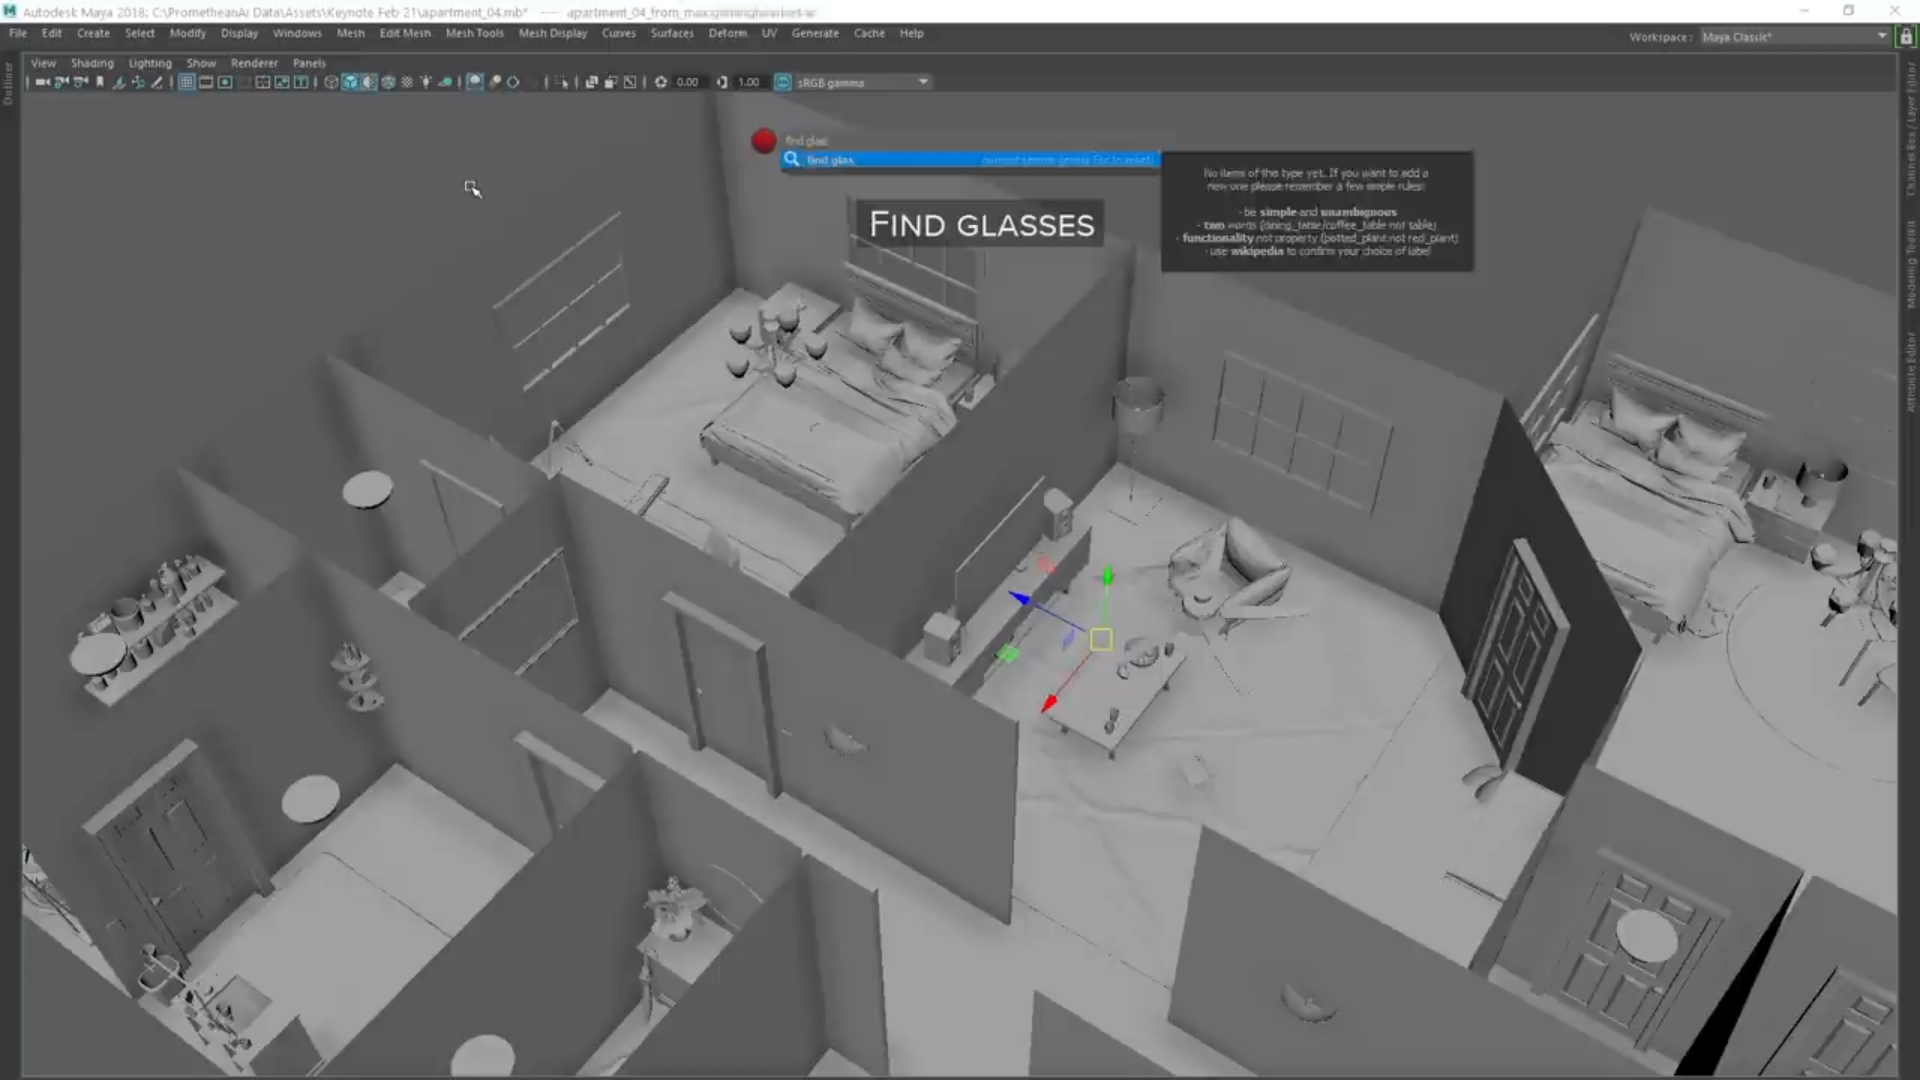1920x1080 pixels.
Task: Open the Mesh Display menu
Action: click(552, 33)
